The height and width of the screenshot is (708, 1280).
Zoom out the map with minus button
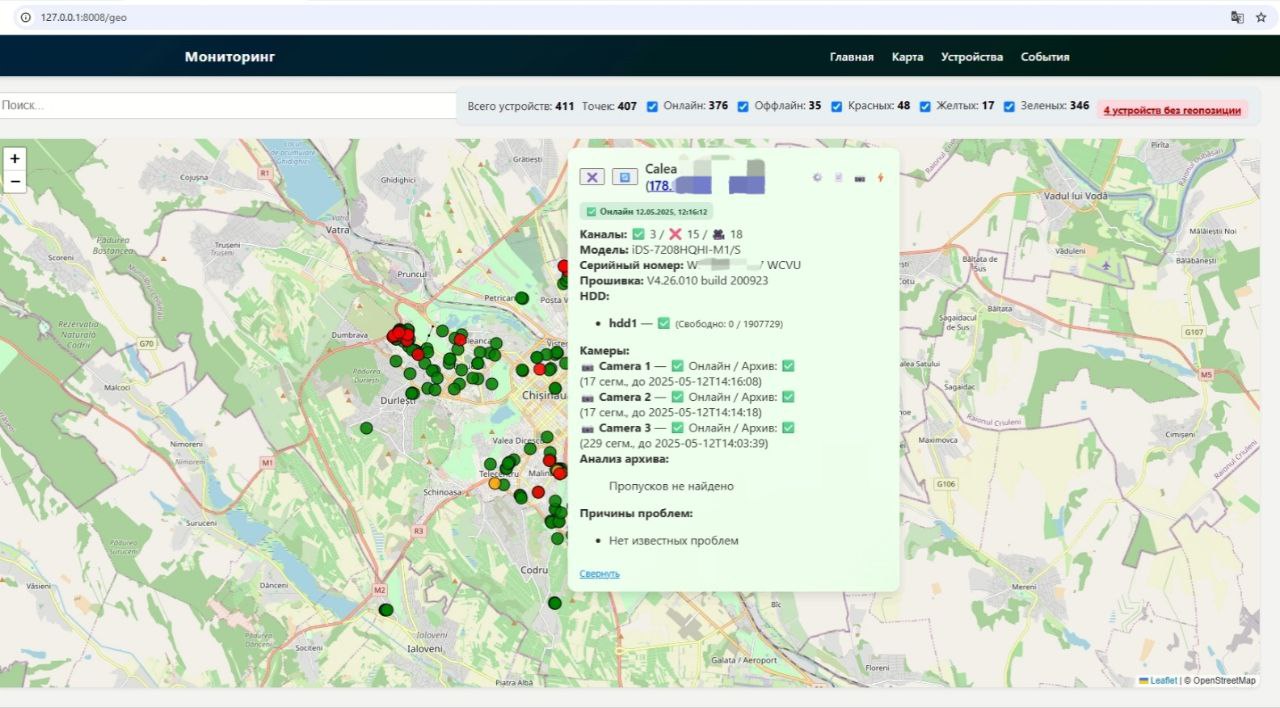(15, 181)
